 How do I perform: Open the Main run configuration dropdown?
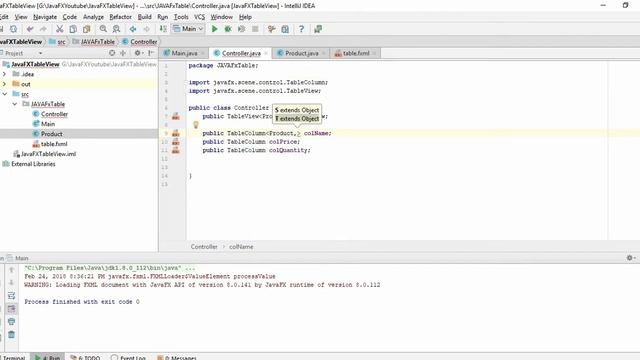(188, 29)
